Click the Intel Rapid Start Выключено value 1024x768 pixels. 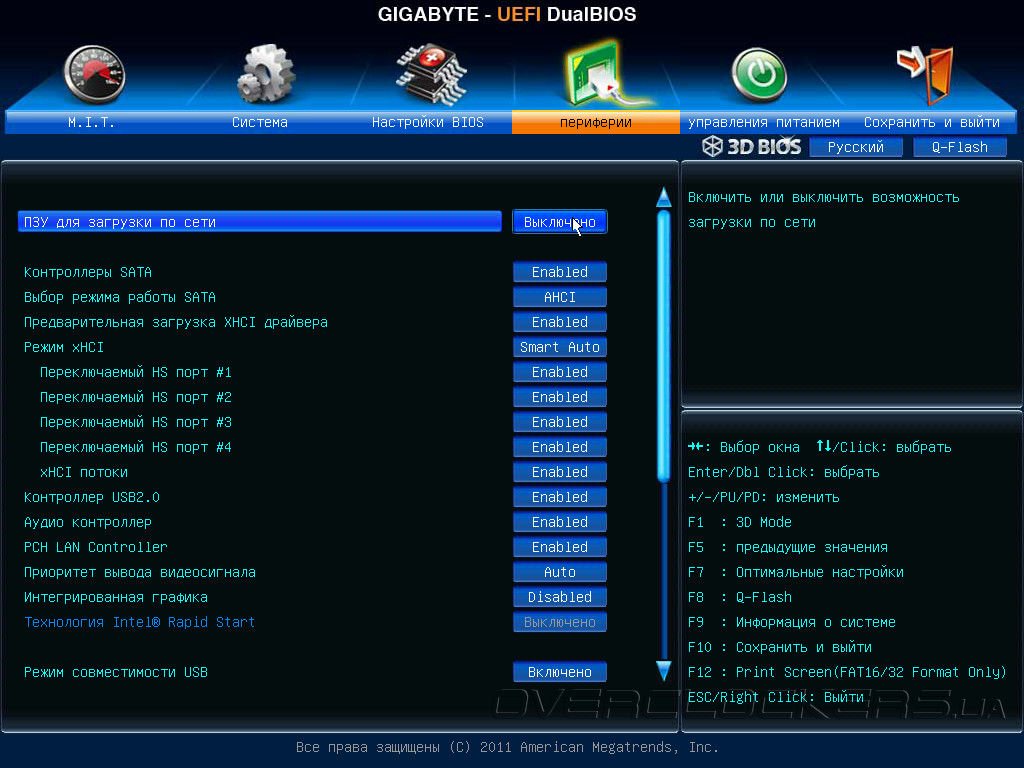click(x=560, y=622)
